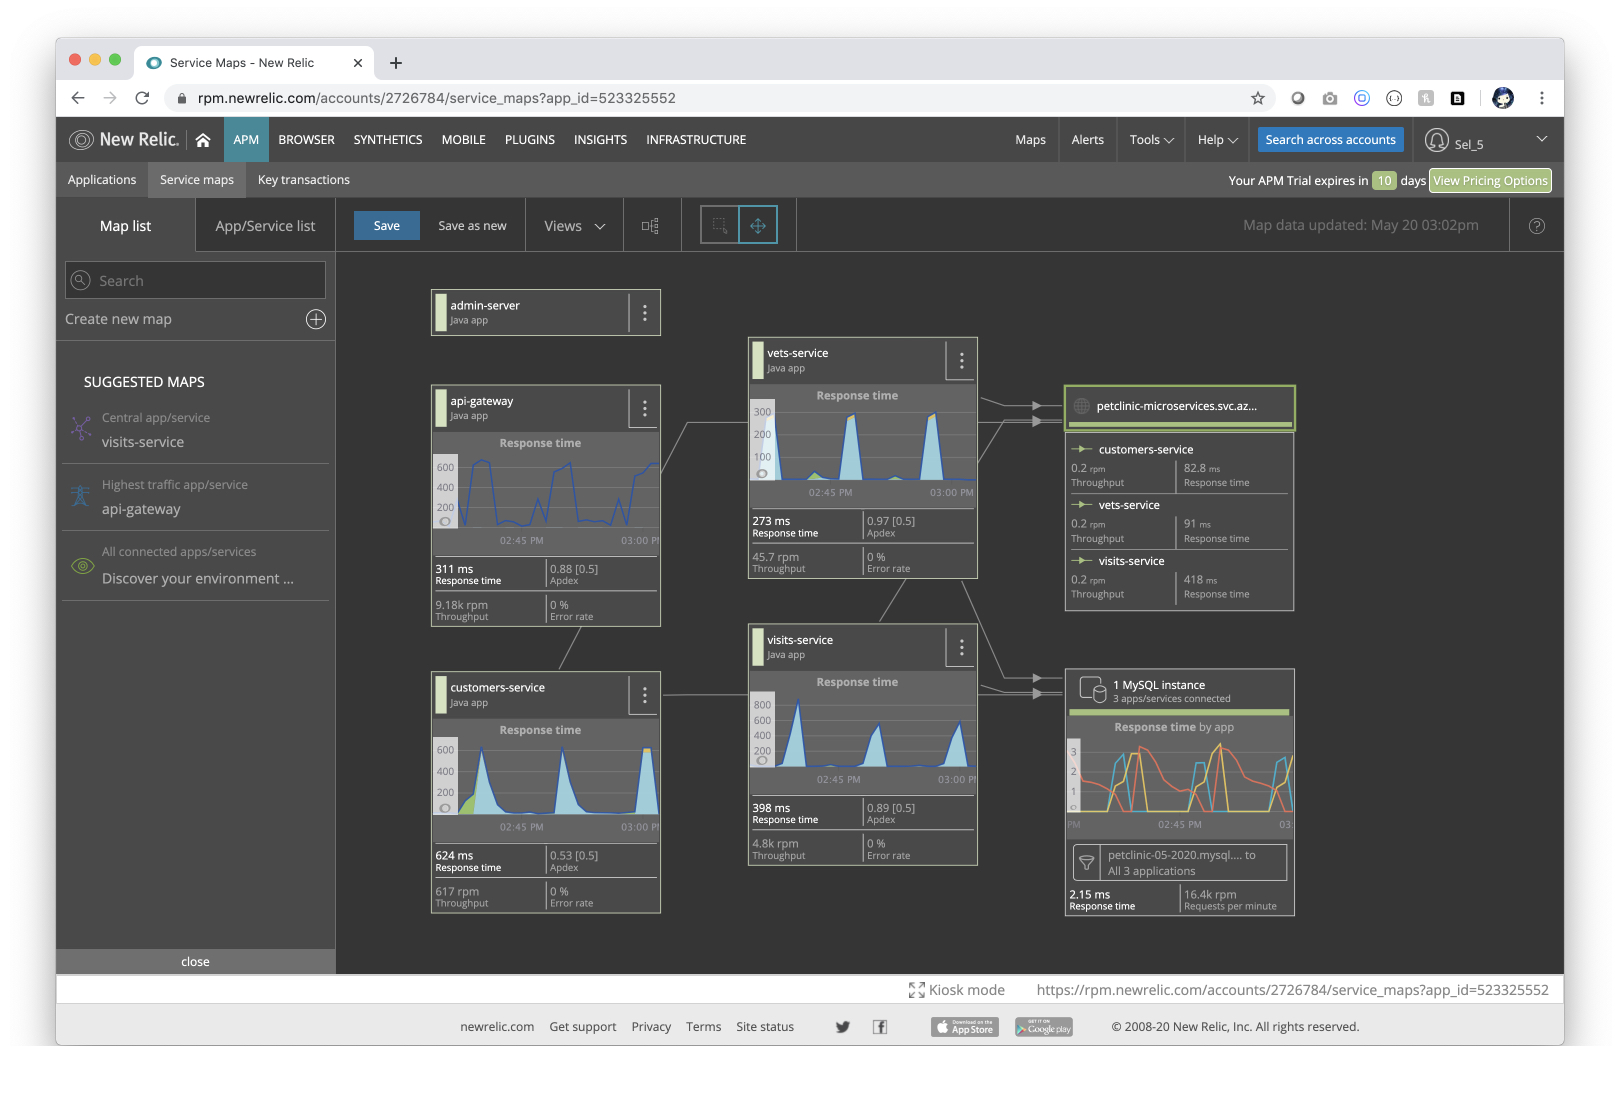This screenshot has height=1119, width=1620.
Task: Close the map list sidebar
Action: pos(196,962)
